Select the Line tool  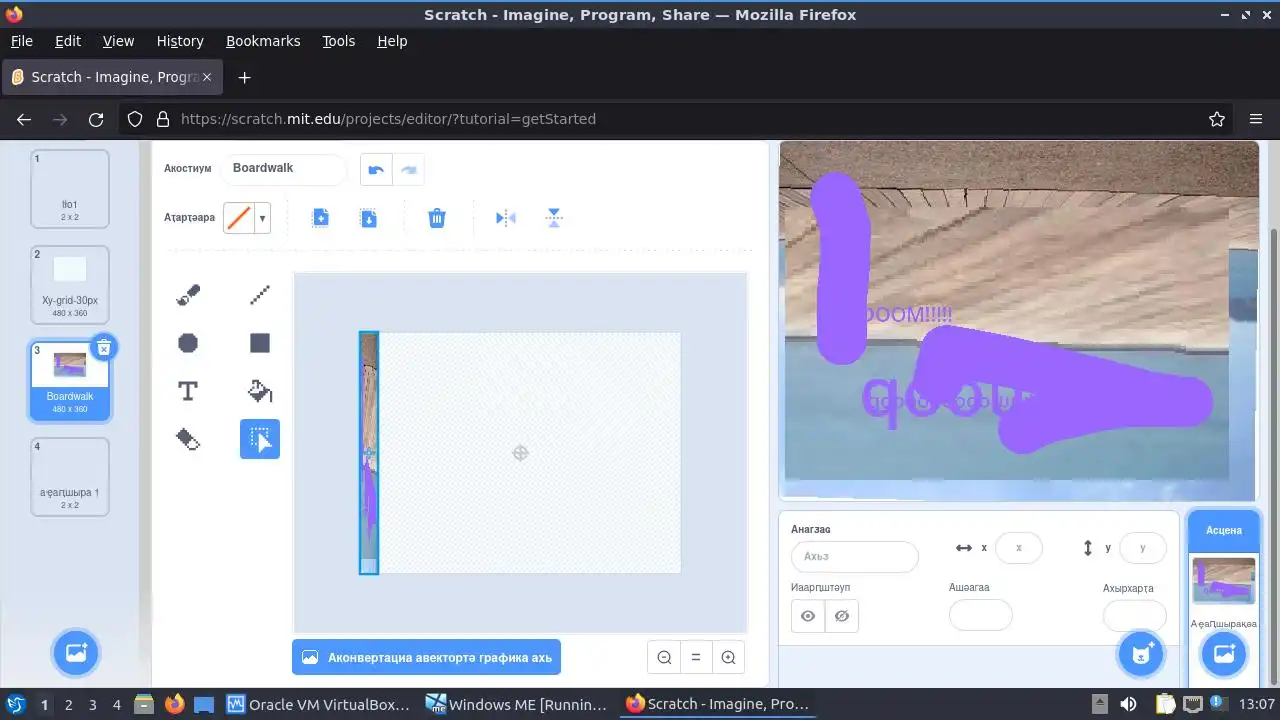coord(260,295)
